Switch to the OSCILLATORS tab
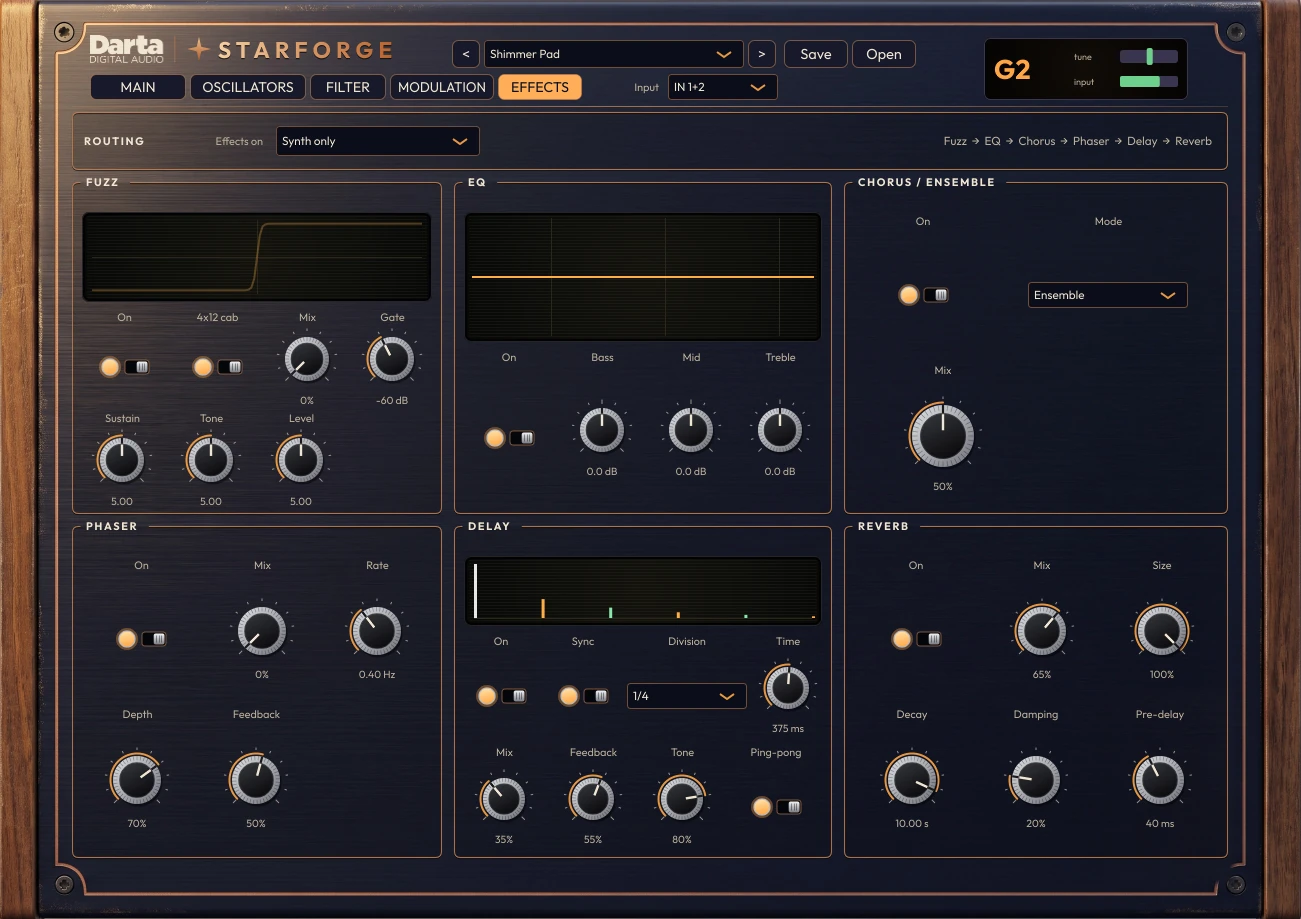 (248, 87)
